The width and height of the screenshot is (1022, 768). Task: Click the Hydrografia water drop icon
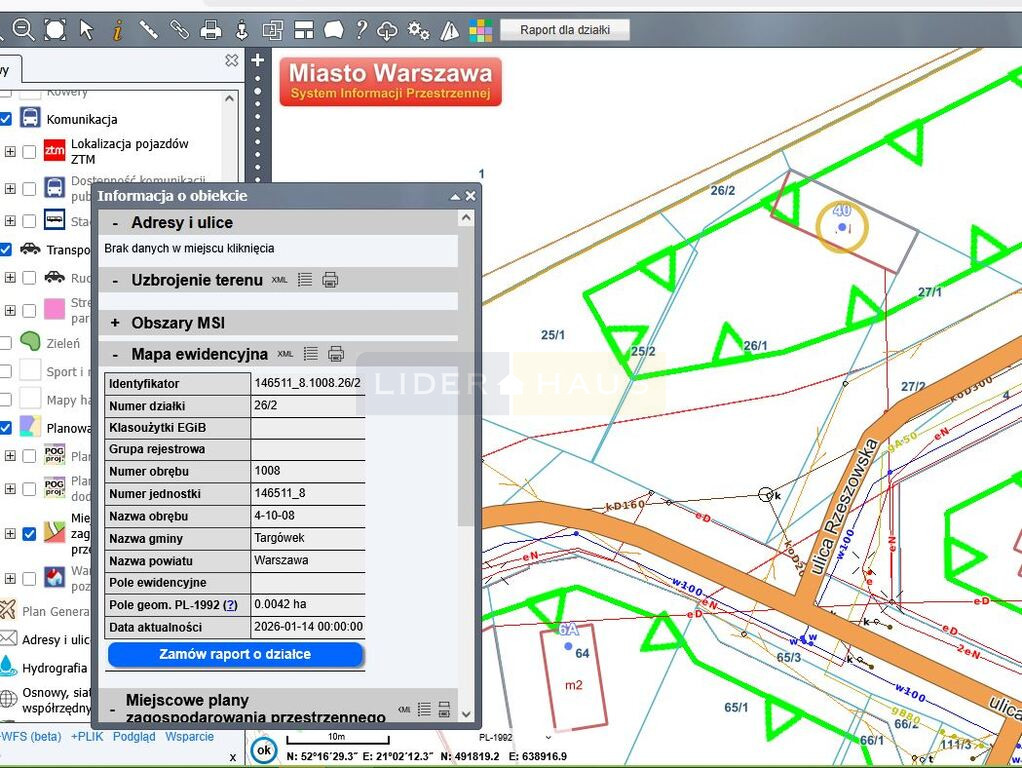point(8,666)
